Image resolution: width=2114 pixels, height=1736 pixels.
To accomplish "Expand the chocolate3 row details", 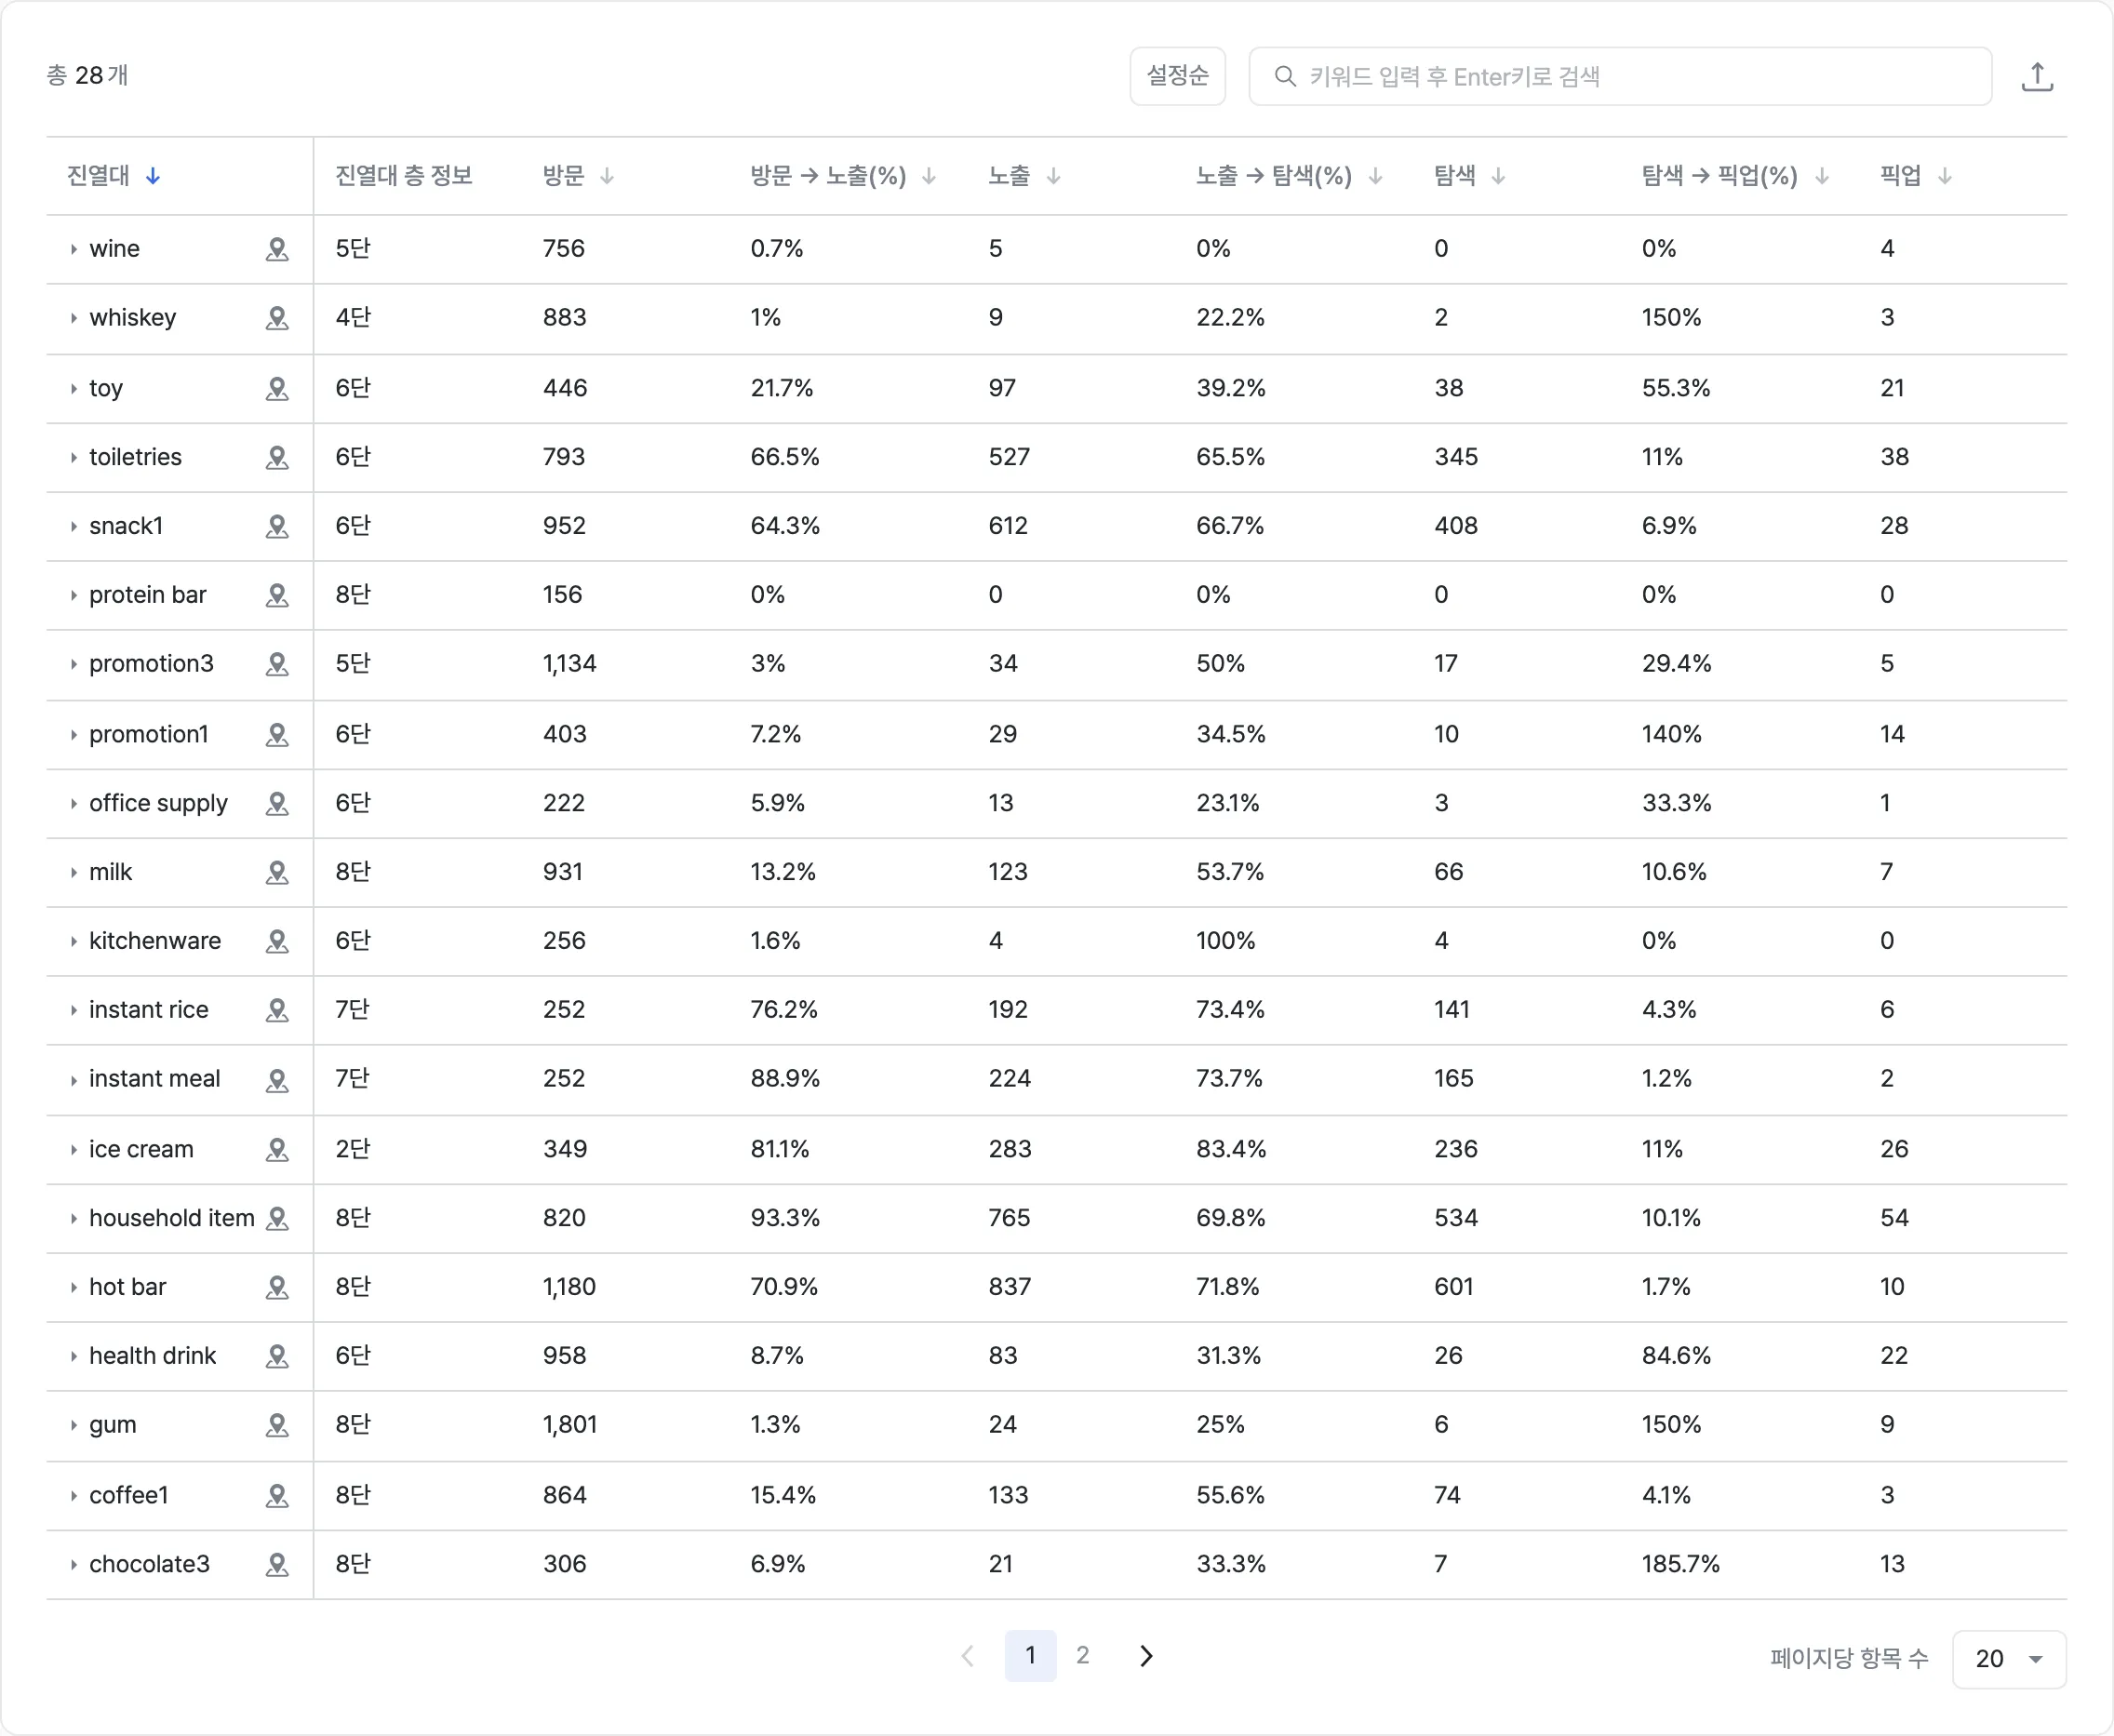I will (x=73, y=1564).
